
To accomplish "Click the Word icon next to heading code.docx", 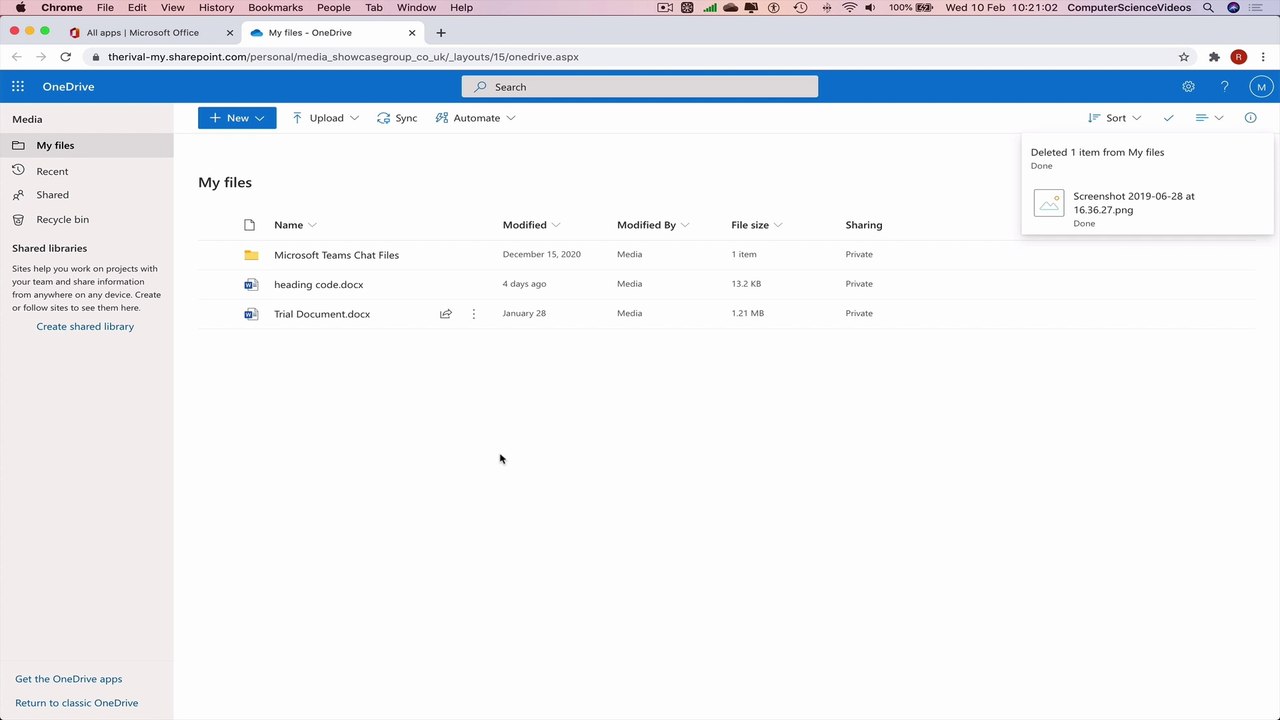I will (x=251, y=285).
